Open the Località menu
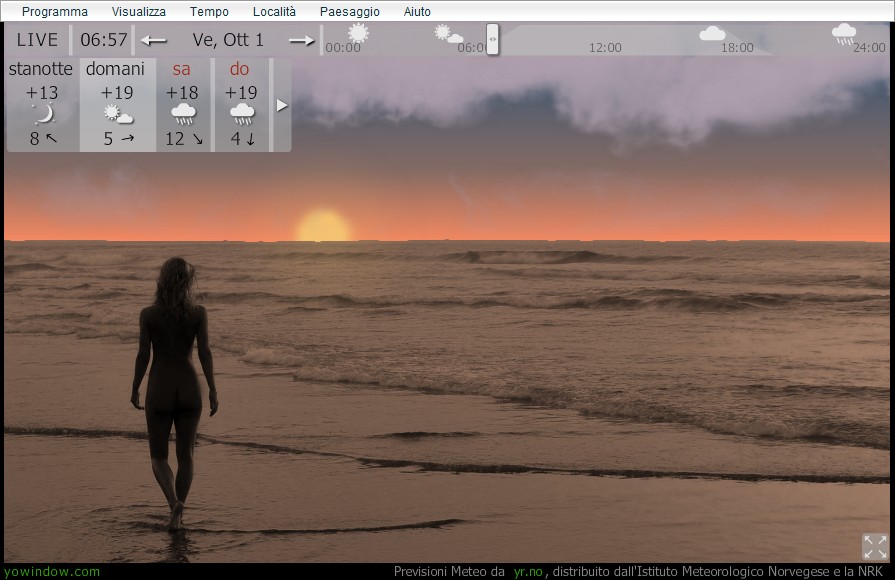The width and height of the screenshot is (895, 580). click(274, 11)
